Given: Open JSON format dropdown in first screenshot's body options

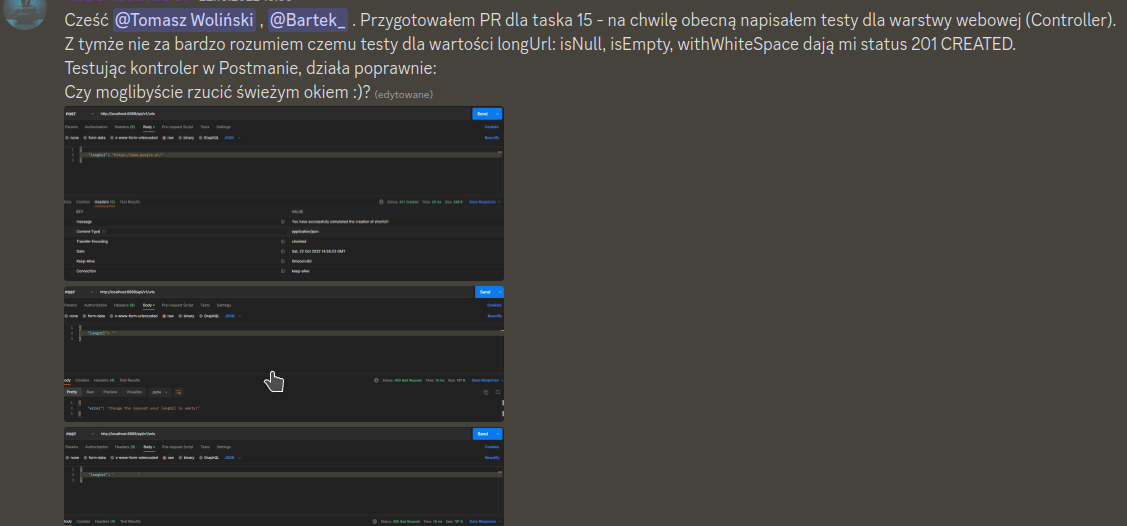Looking at the screenshot, I should point(231,137).
